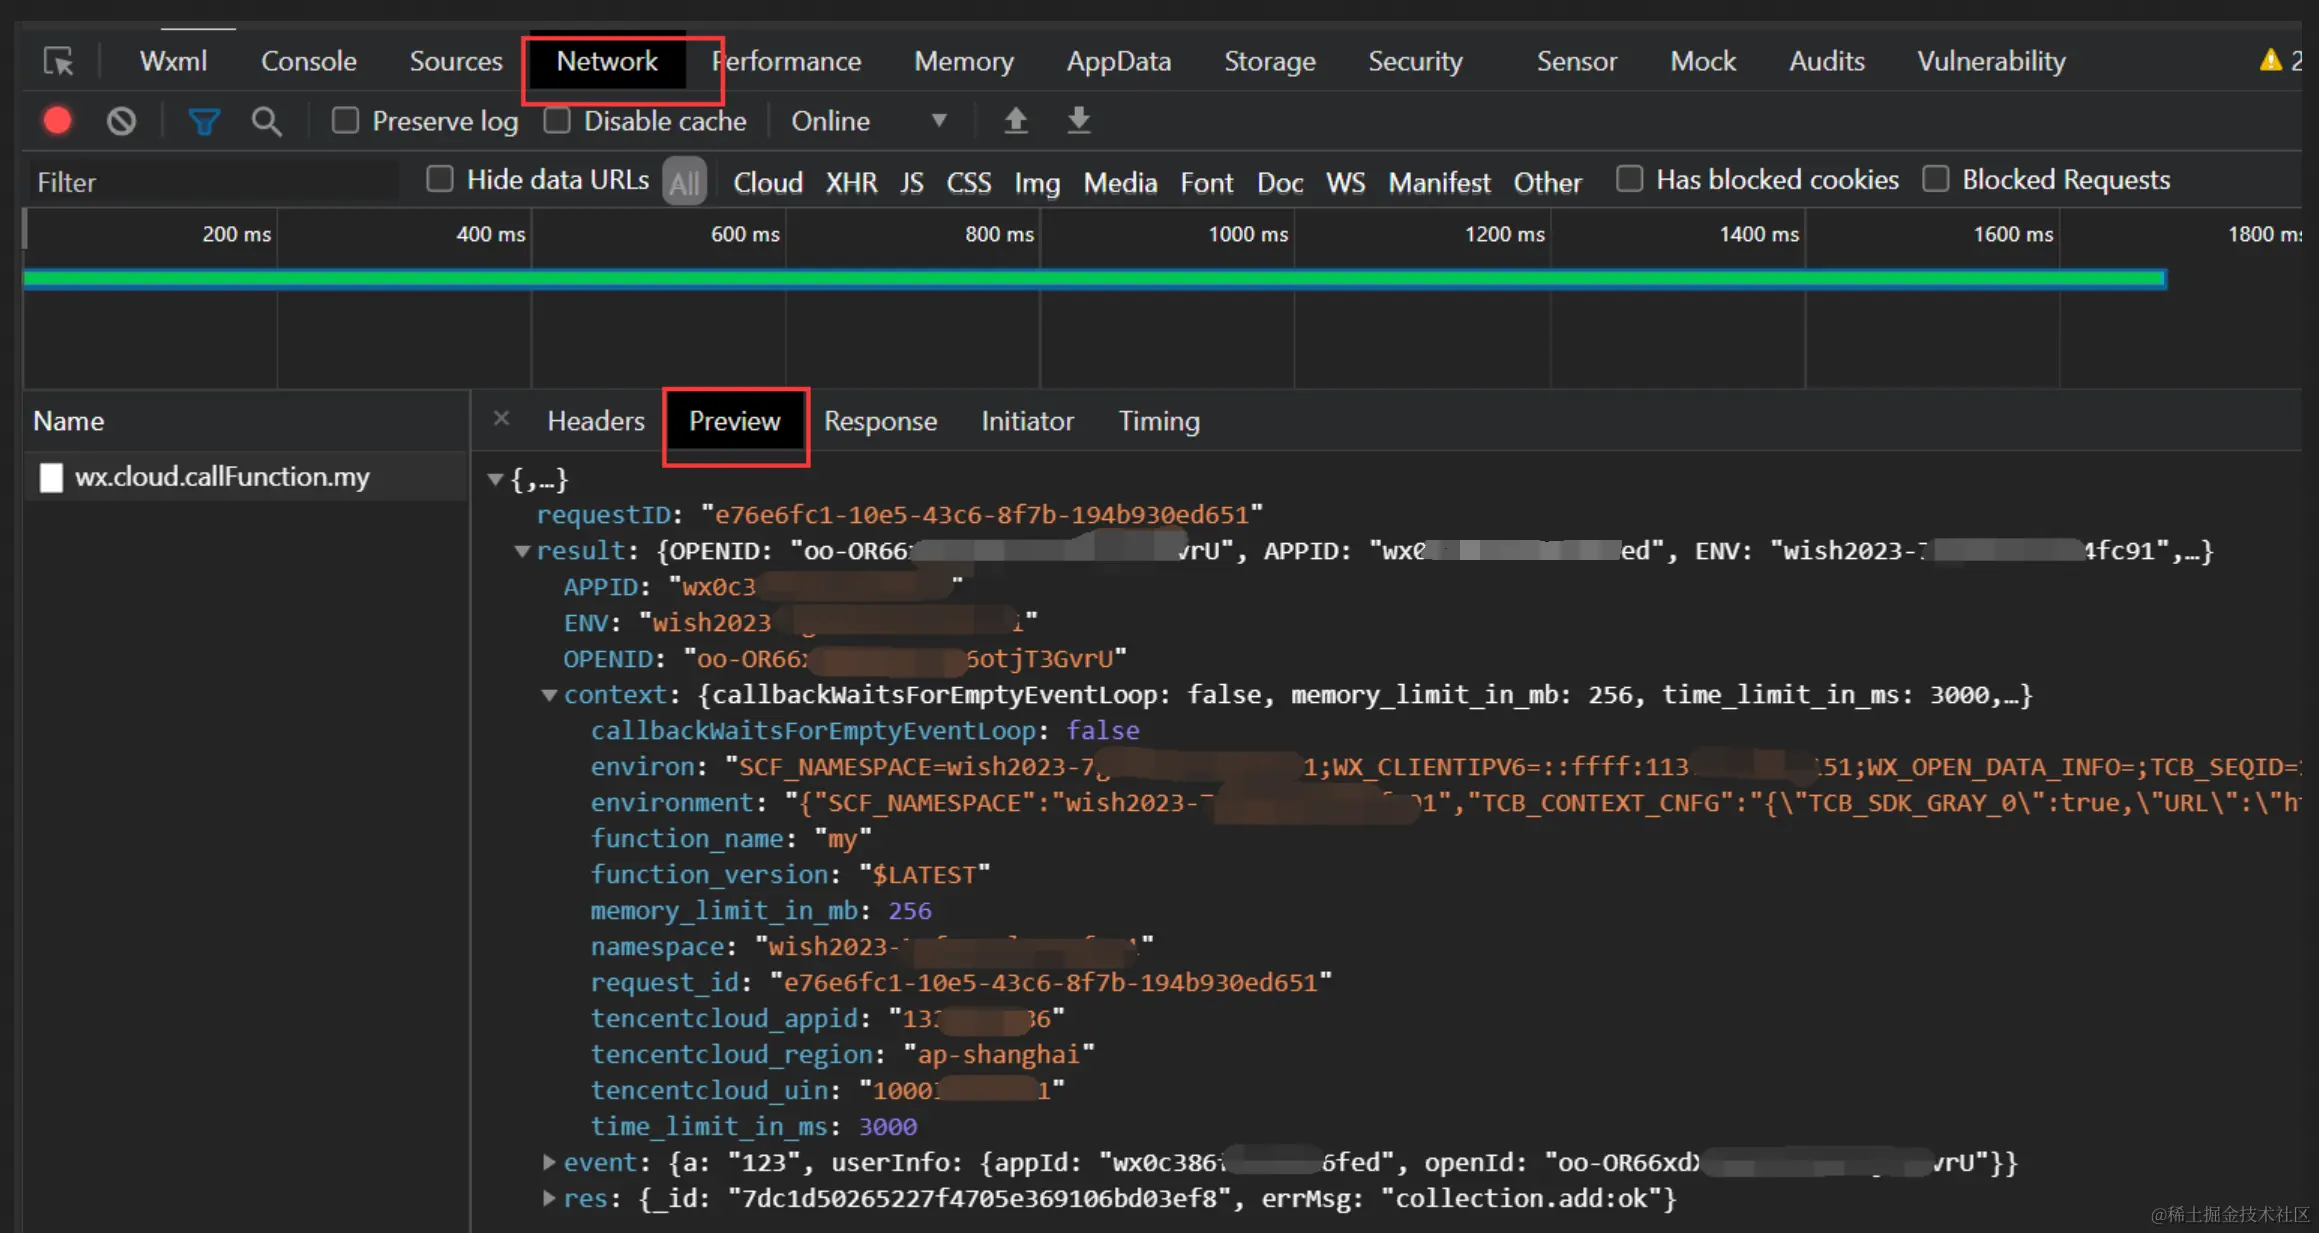Image resolution: width=2319 pixels, height=1233 pixels.
Task: Clear the network log
Action: click(121, 121)
